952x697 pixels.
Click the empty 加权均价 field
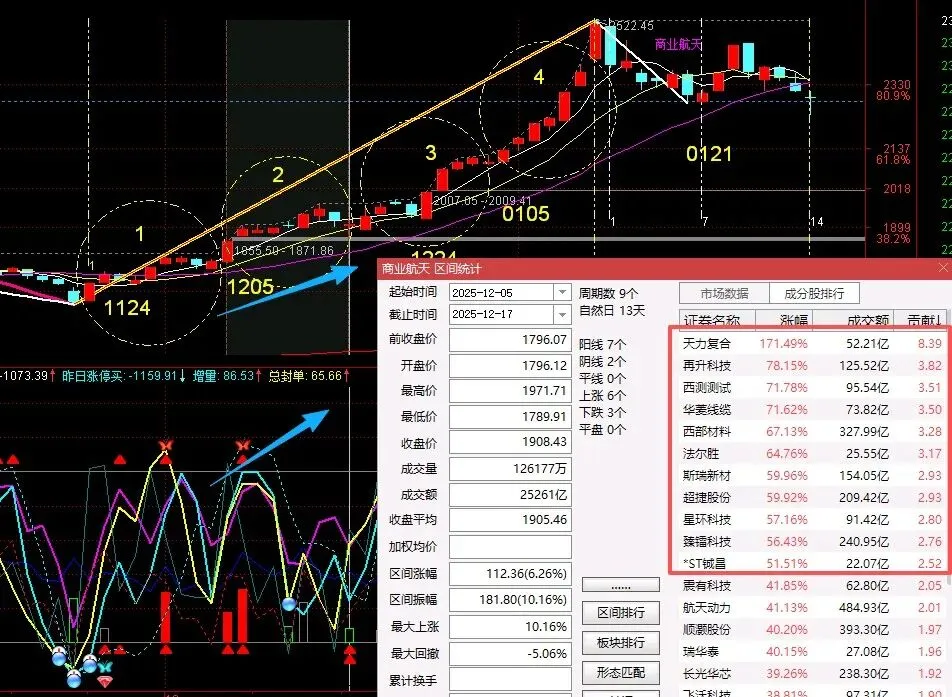tap(510, 546)
